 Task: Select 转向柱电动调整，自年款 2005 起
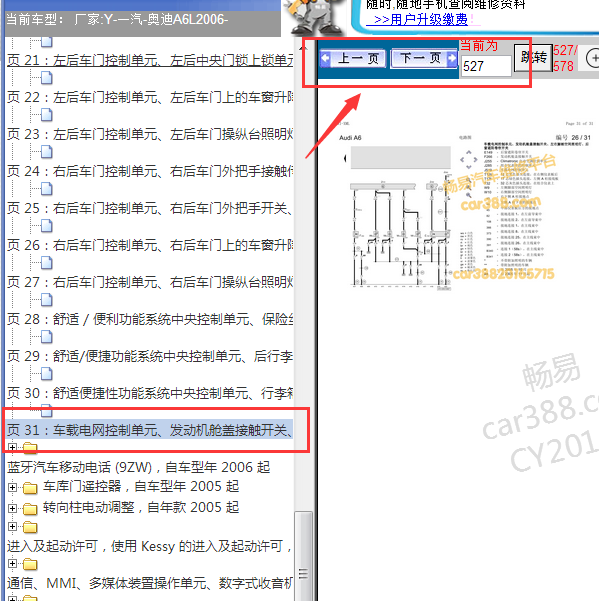[141, 507]
